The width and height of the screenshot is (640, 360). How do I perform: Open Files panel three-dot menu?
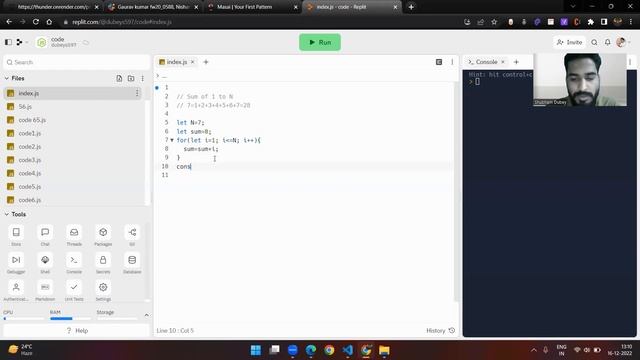[x=142, y=78]
